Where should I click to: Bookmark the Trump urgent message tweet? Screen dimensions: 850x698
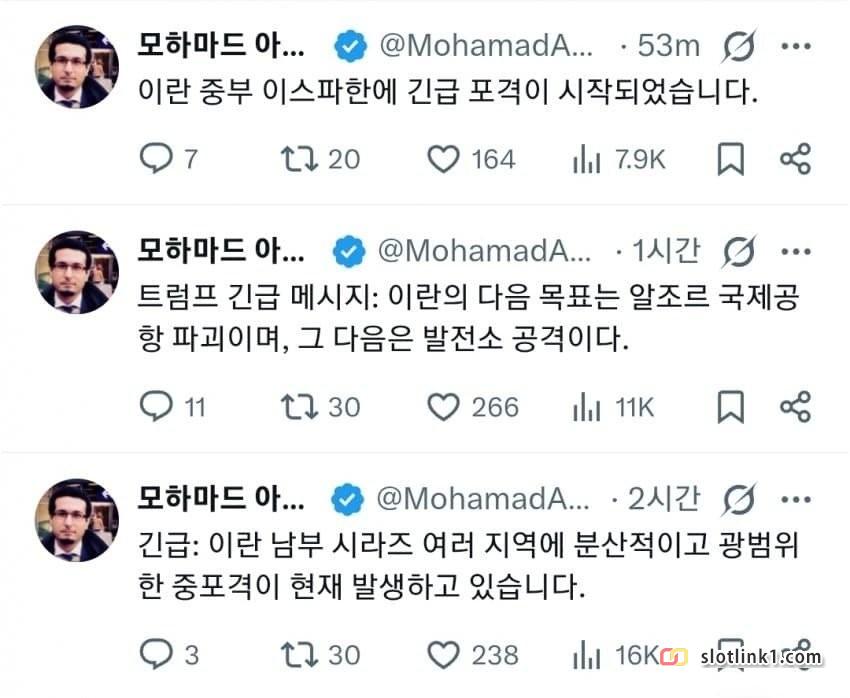(731, 406)
